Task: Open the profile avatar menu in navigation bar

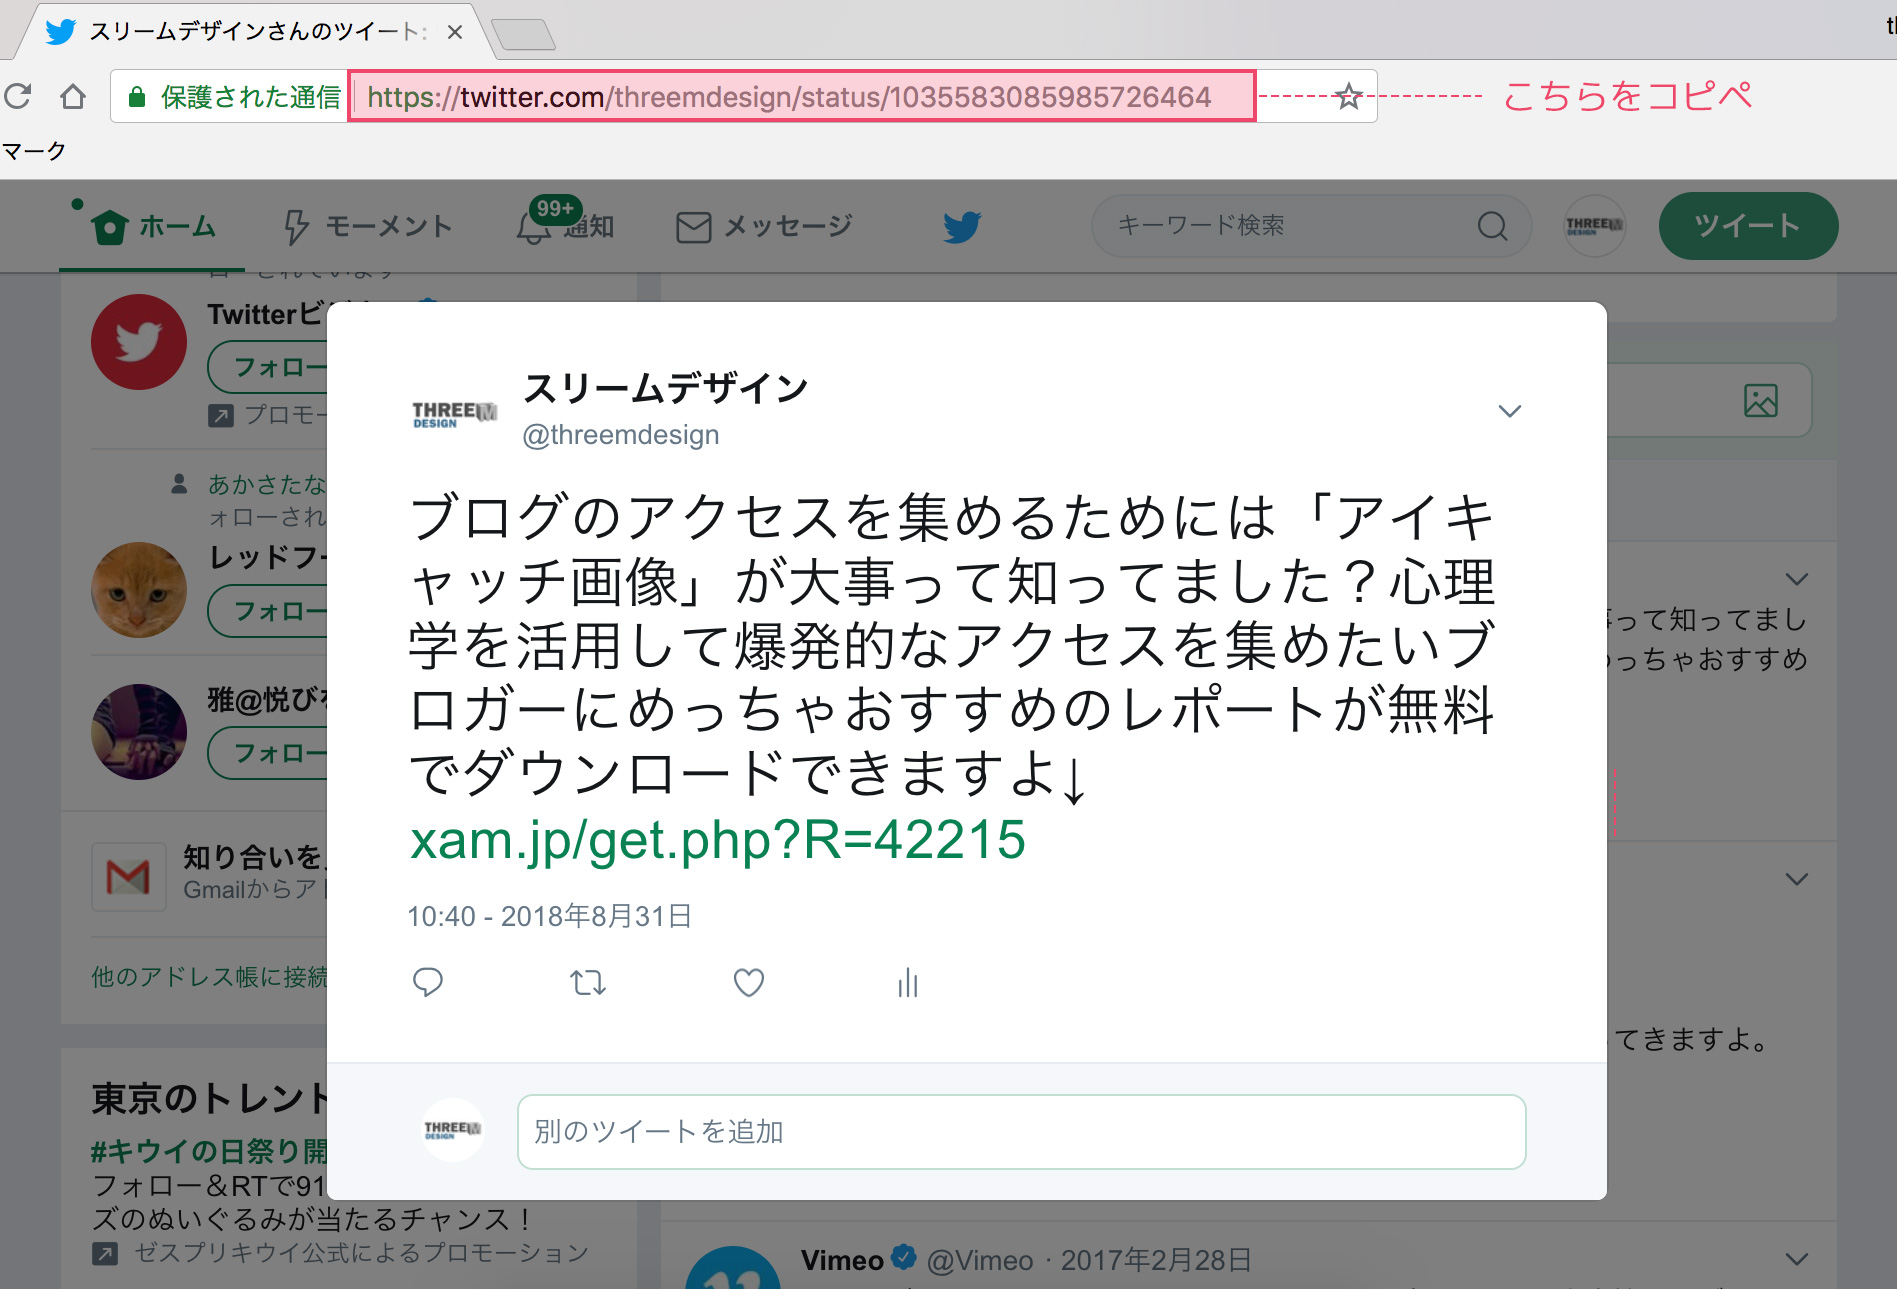Action: click(x=1594, y=226)
